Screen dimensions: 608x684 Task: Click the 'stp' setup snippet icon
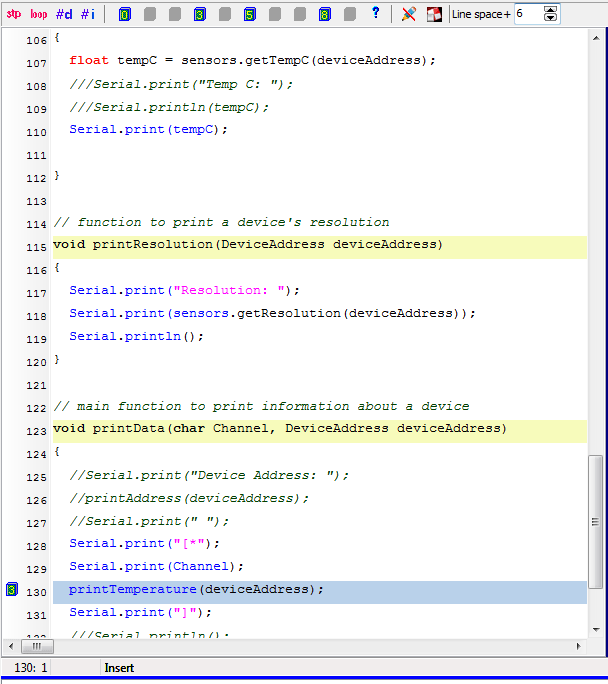click(x=14, y=14)
